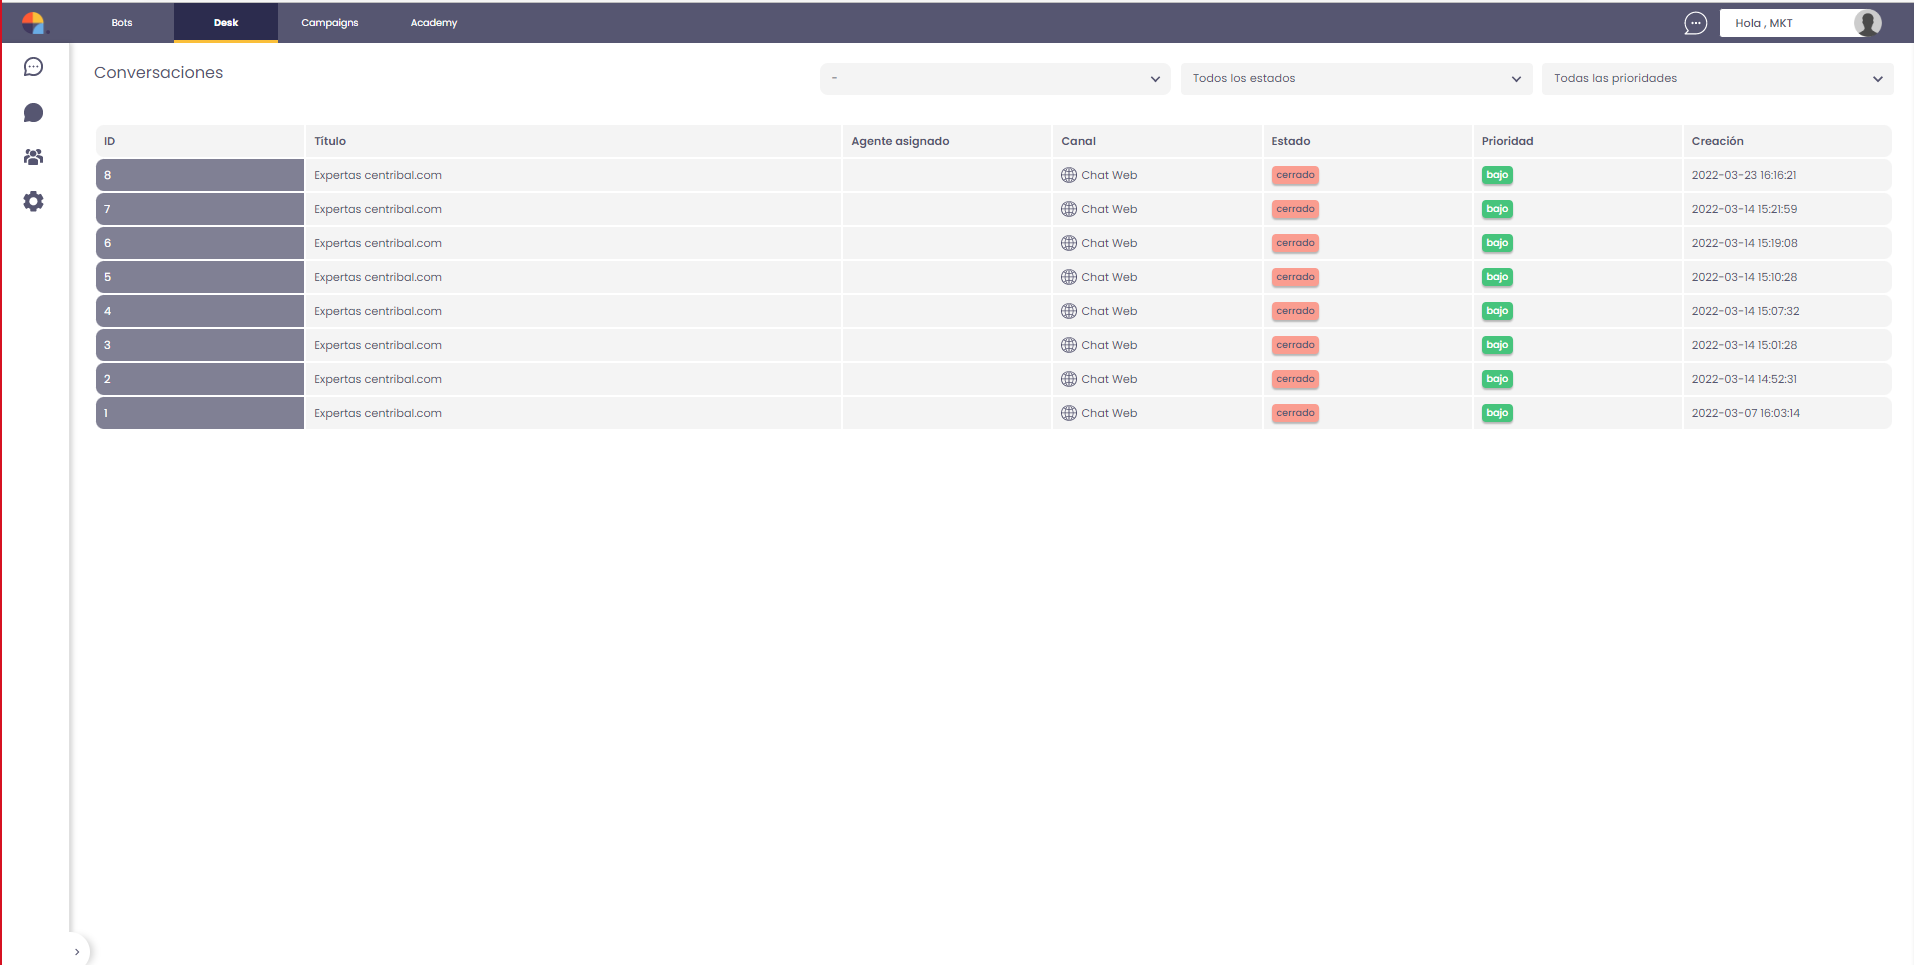The width and height of the screenshot is (1914, 965).
Task: Open the settings gear sidebar icon
Action: (33, 201)
